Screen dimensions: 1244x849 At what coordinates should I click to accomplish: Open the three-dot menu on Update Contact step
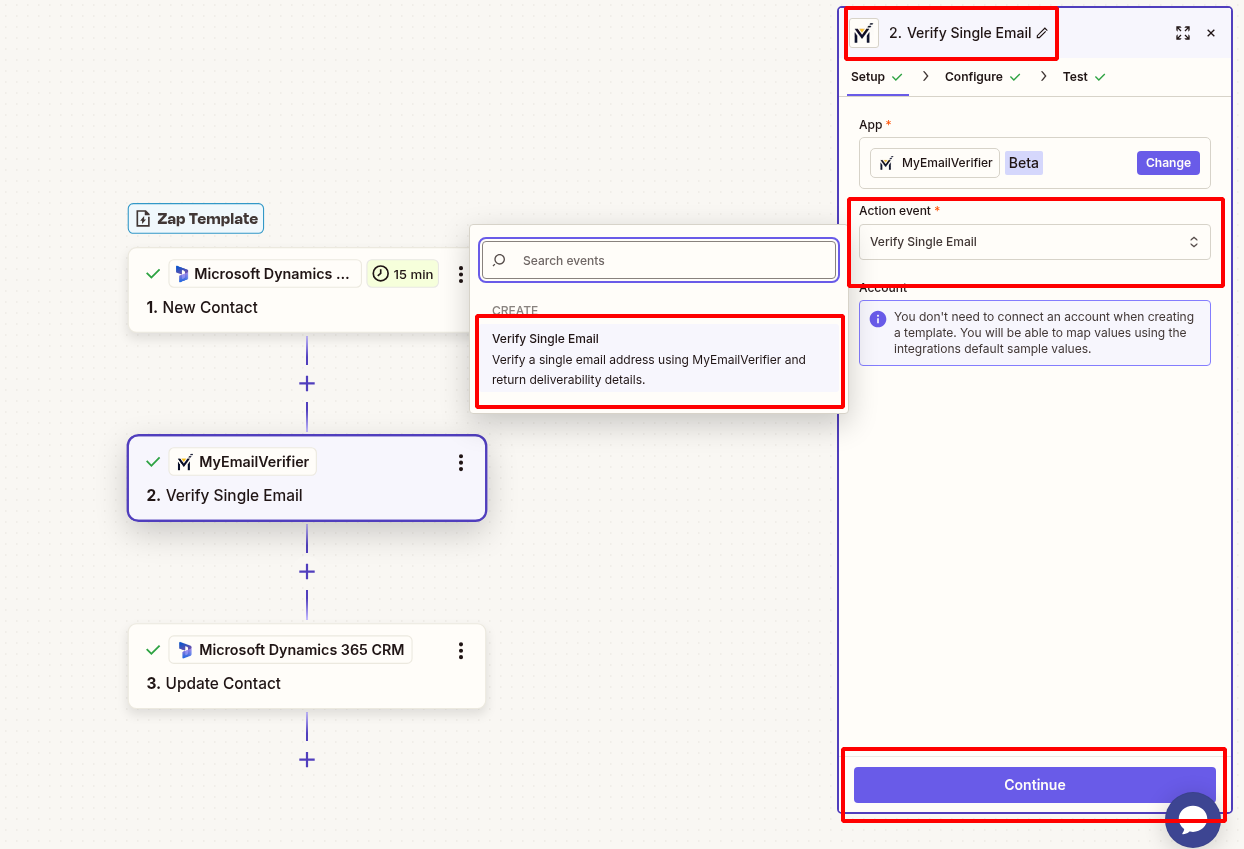[461, 650]
